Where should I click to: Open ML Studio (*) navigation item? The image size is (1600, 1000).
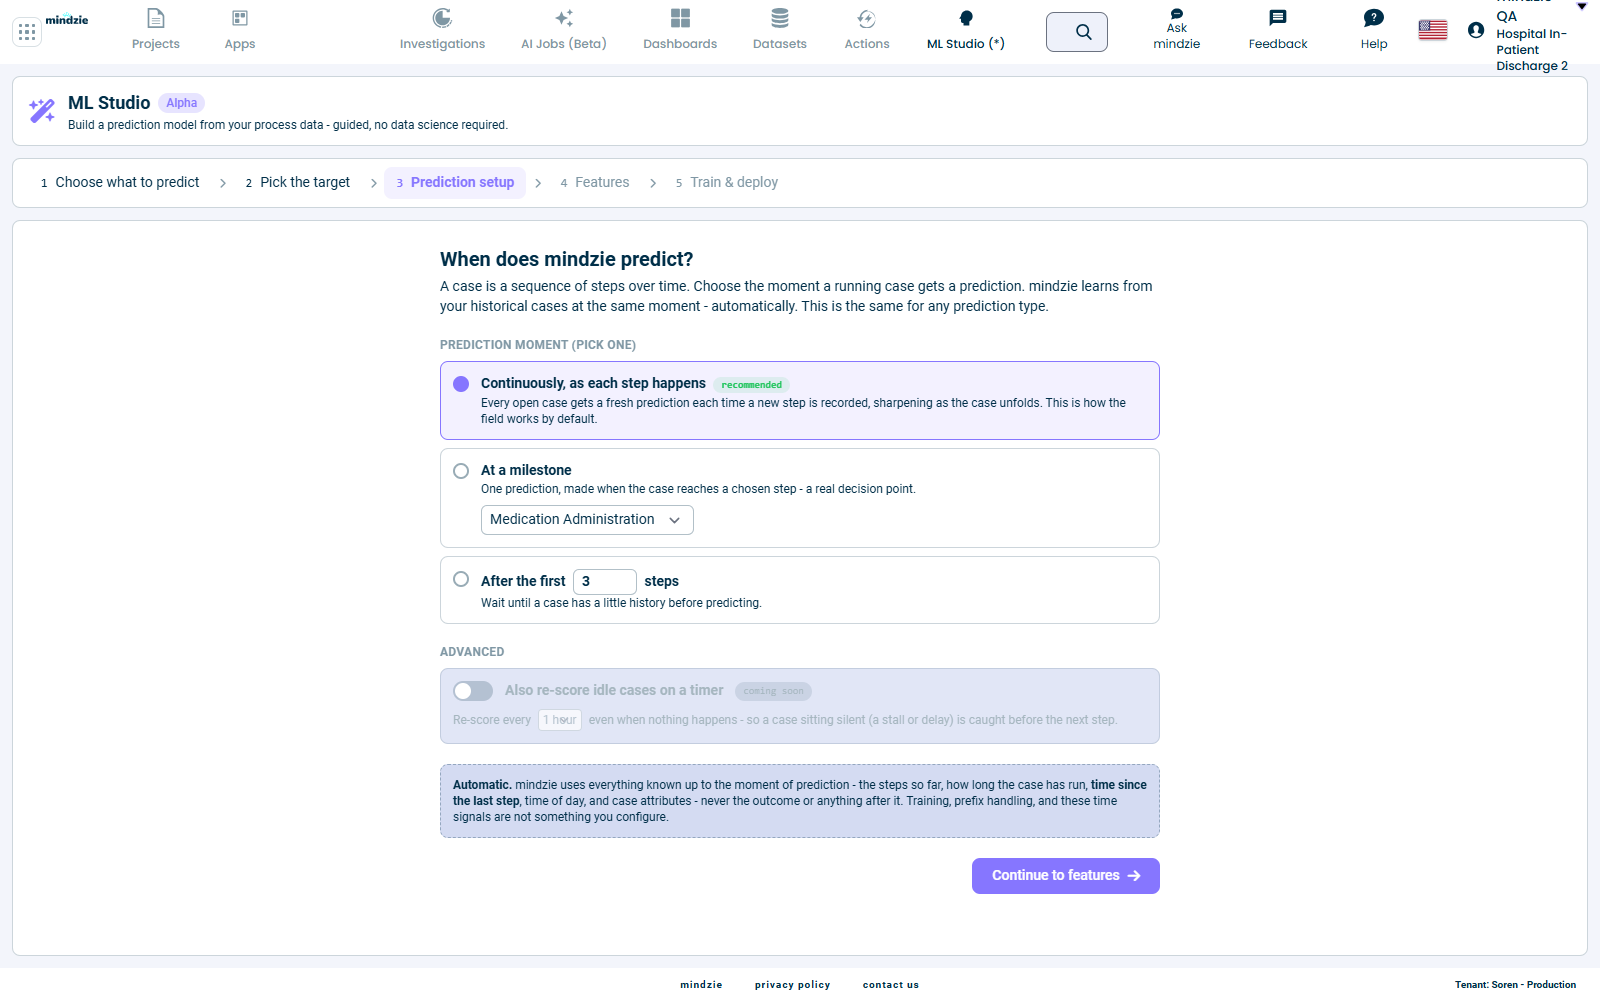click(x=966, y=30)
